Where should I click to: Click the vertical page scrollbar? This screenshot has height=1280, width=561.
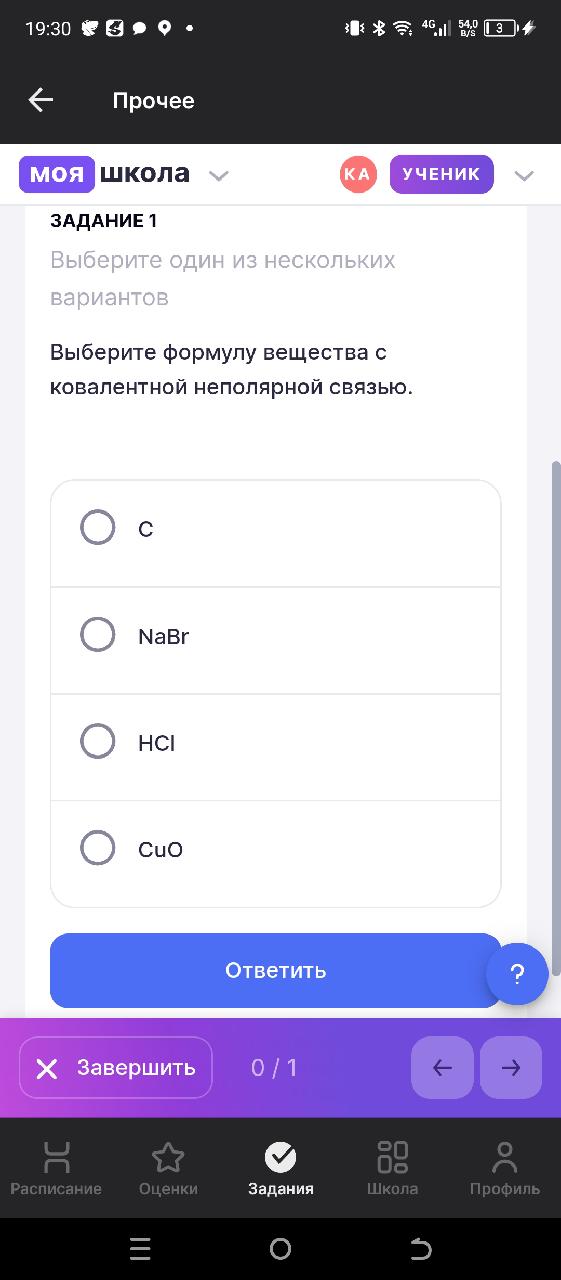coord(556,718)
